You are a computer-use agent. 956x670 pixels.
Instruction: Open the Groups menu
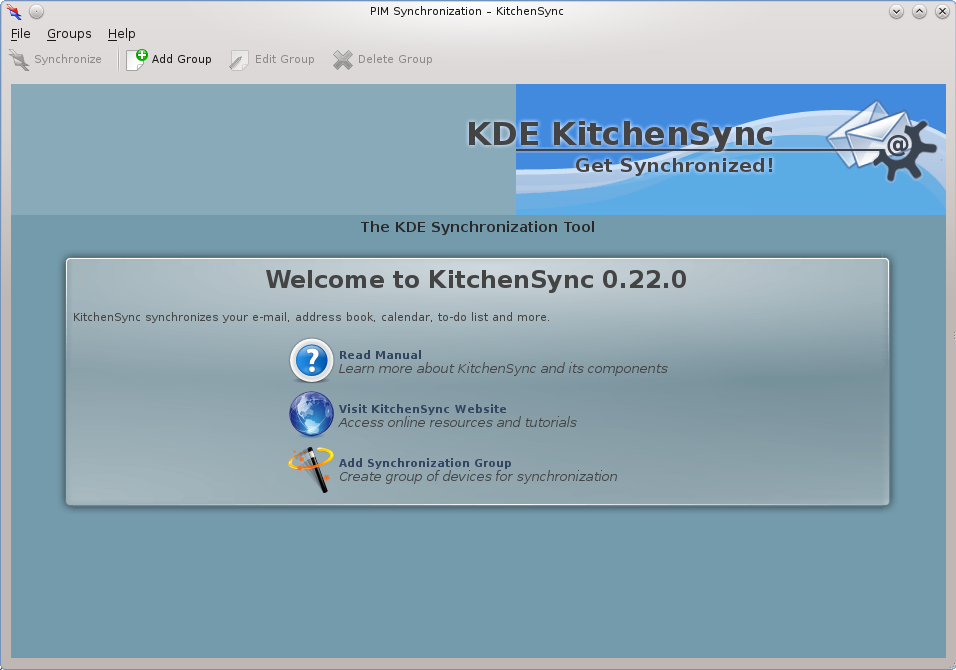click(x=69, y=34)
